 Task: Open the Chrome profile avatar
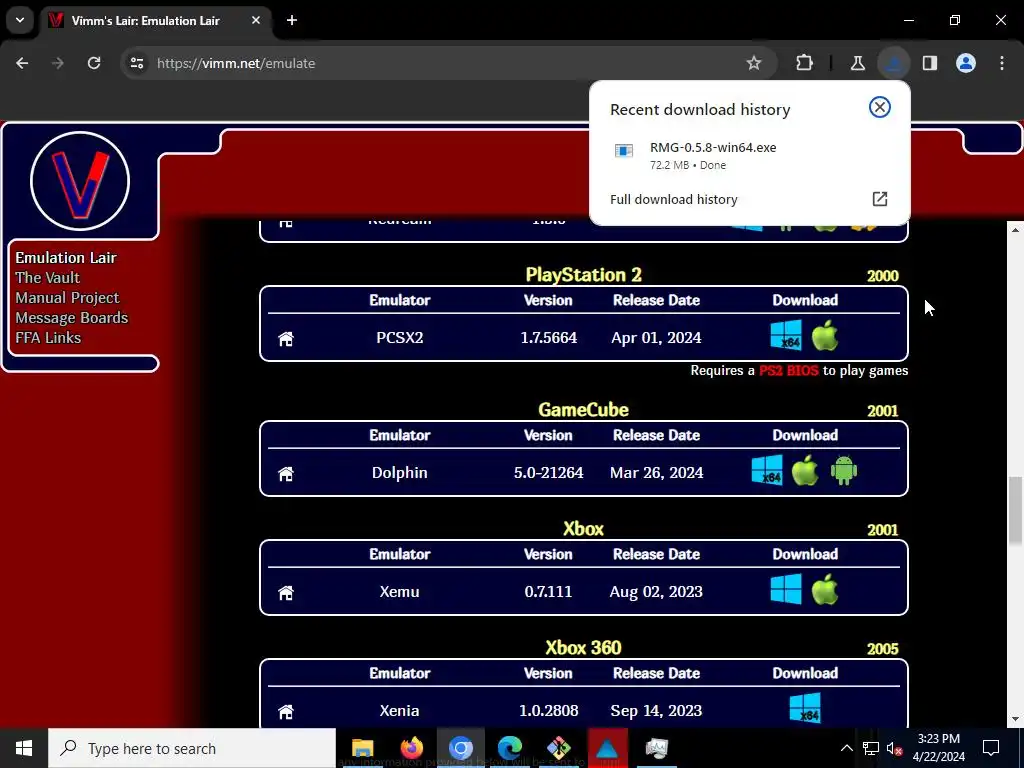point(966,63)
